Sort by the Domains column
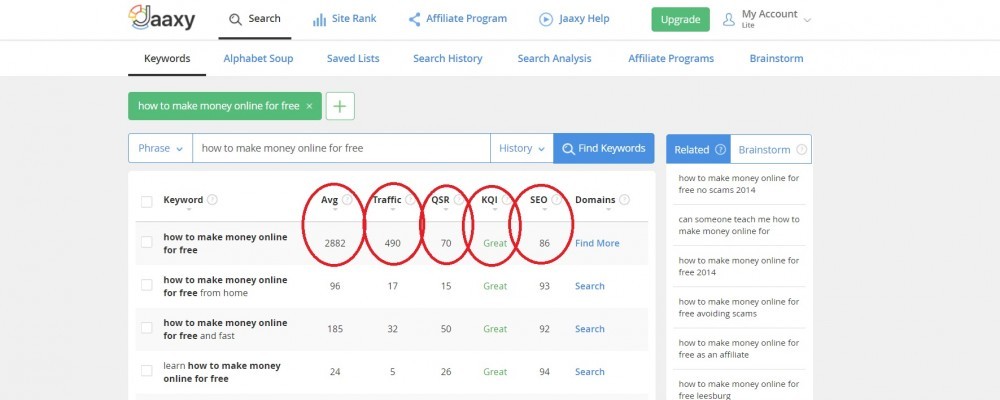 coord(608,209)
